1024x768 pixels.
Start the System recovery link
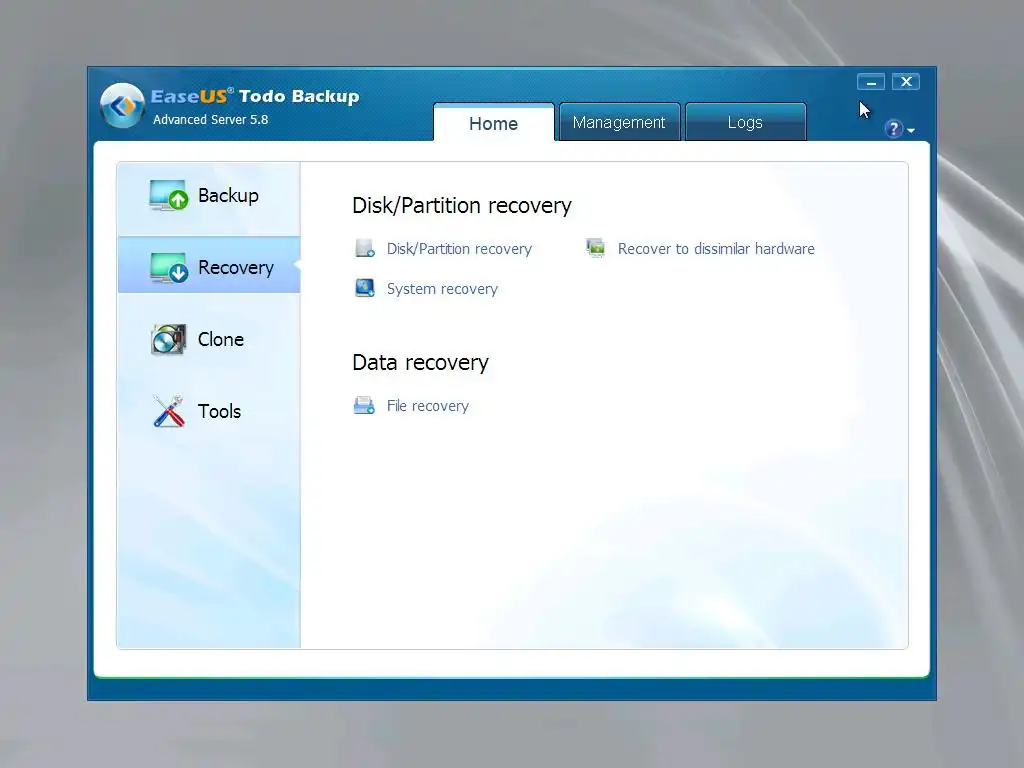point(442,289)
